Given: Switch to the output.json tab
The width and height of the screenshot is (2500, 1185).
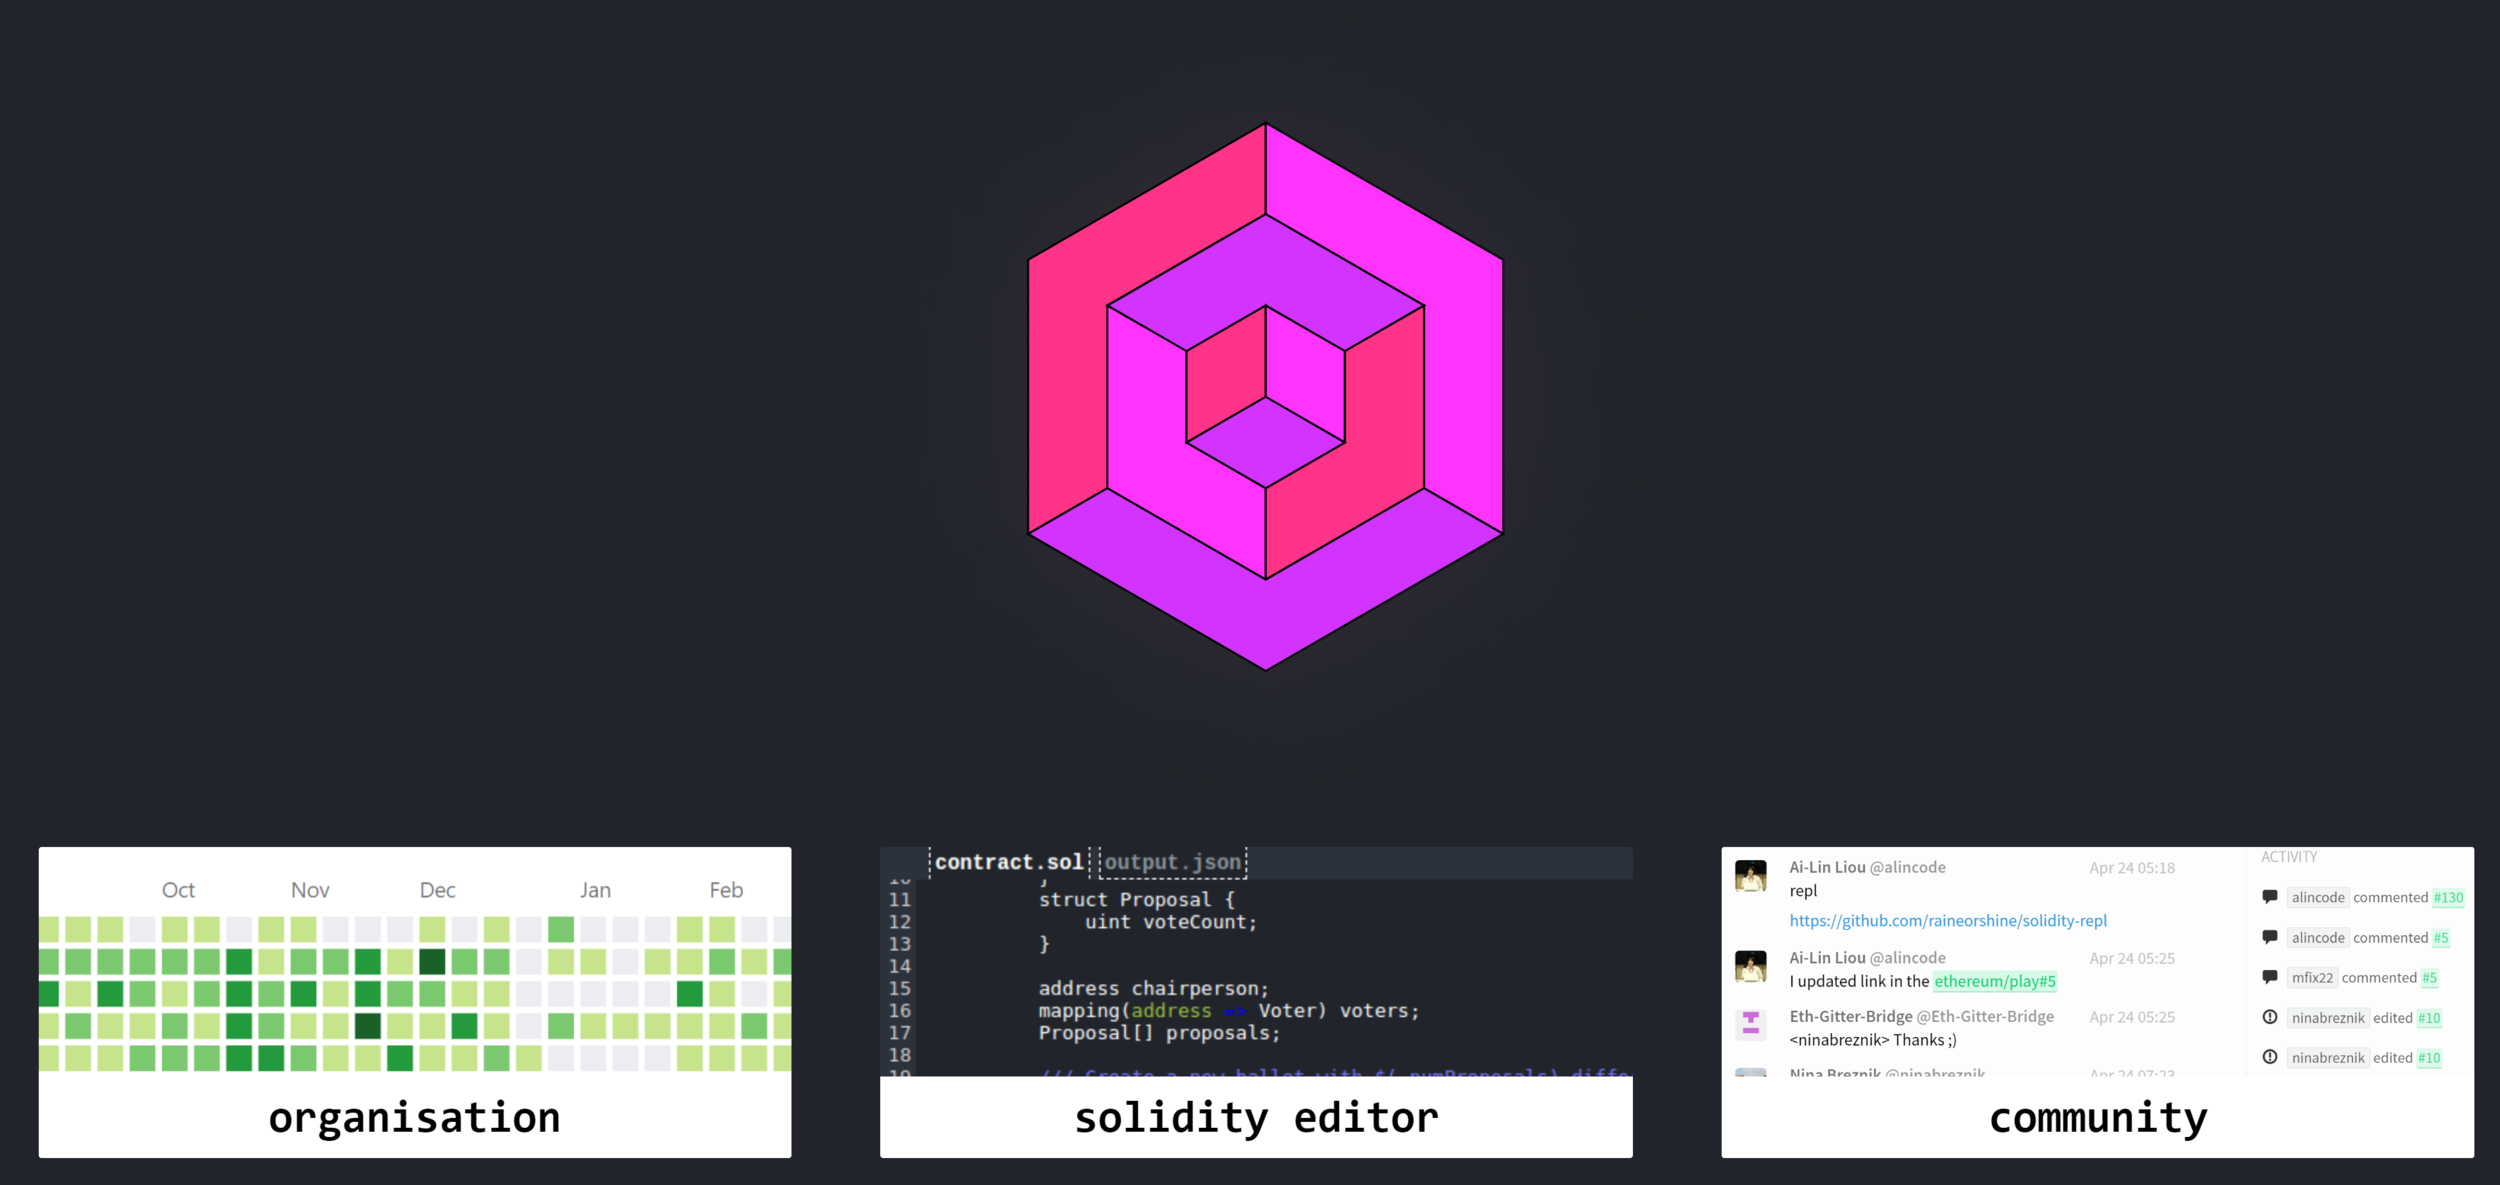Looking at the screenshot, I should (1172, 862).
